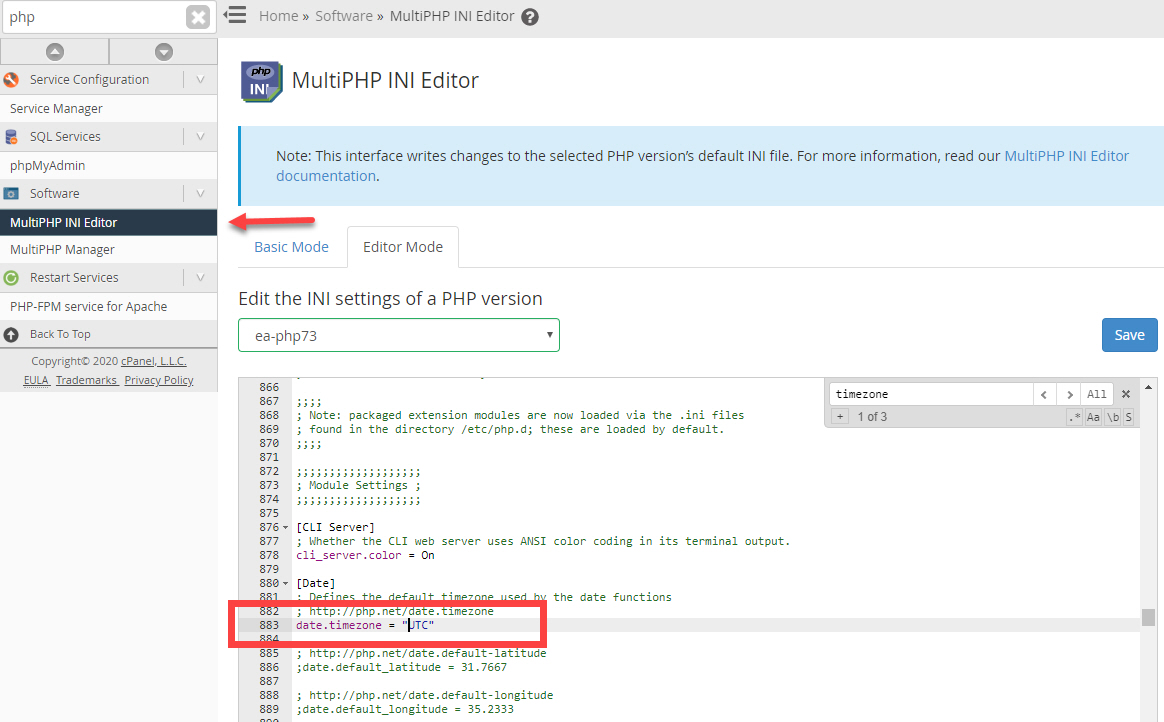Click the cli_server.color = On line
1164x722 pixels.
click(365, 556)
